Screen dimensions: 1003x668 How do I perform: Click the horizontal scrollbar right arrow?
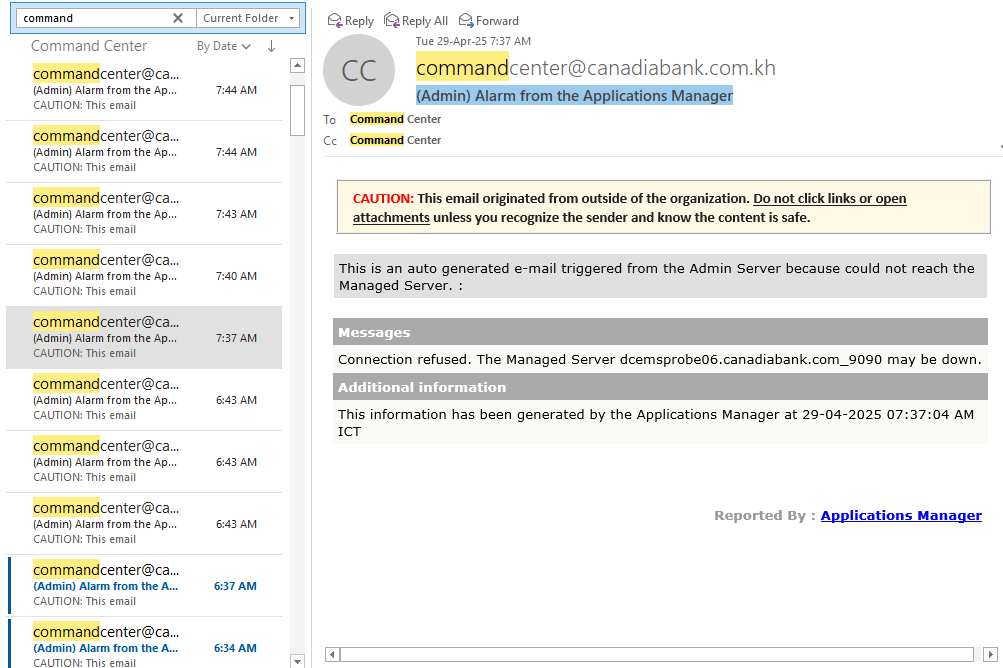coord(990,654)
